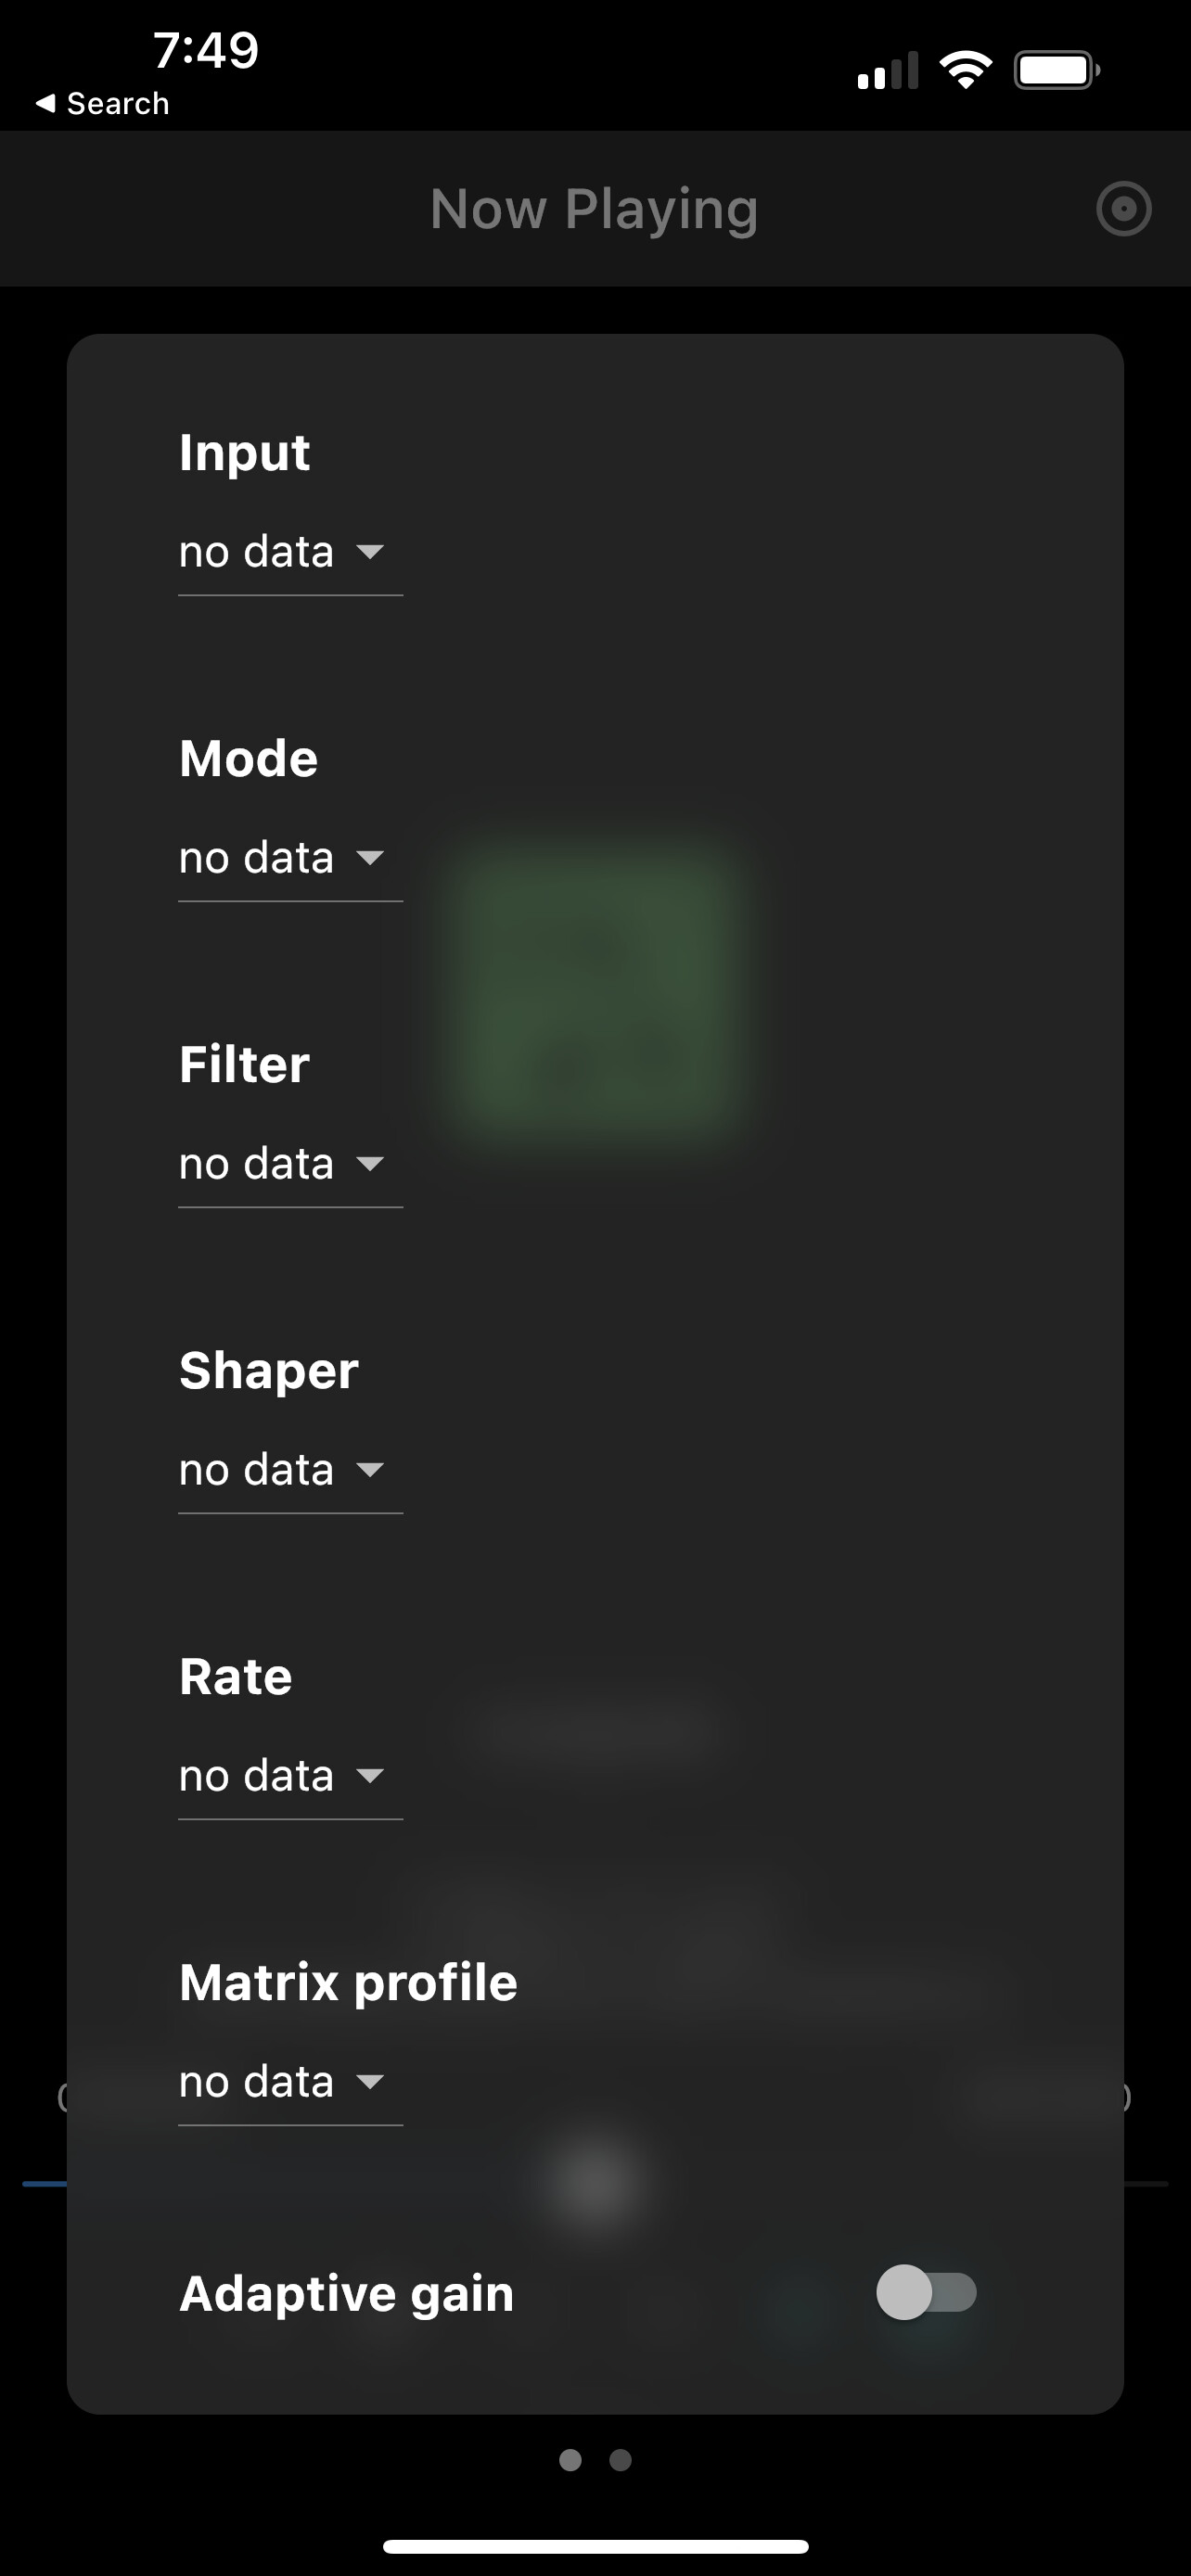Tap the Search back link text

click(118, 103)
